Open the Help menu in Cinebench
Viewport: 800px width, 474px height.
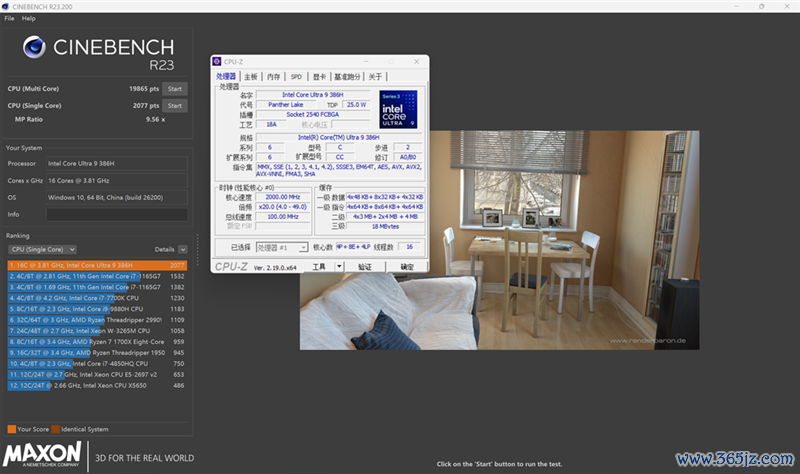coord(29,18)
